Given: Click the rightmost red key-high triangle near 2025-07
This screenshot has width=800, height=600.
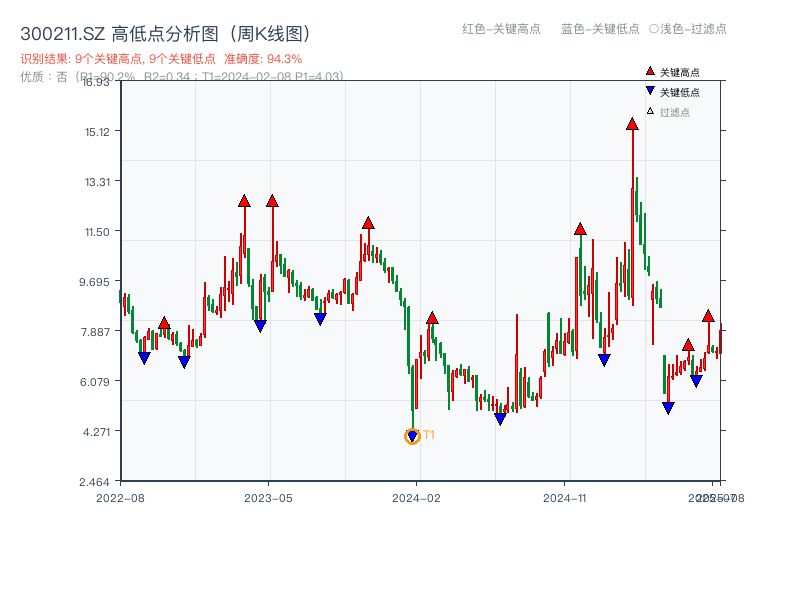Looking at the screenshot, I should (709, 317).
